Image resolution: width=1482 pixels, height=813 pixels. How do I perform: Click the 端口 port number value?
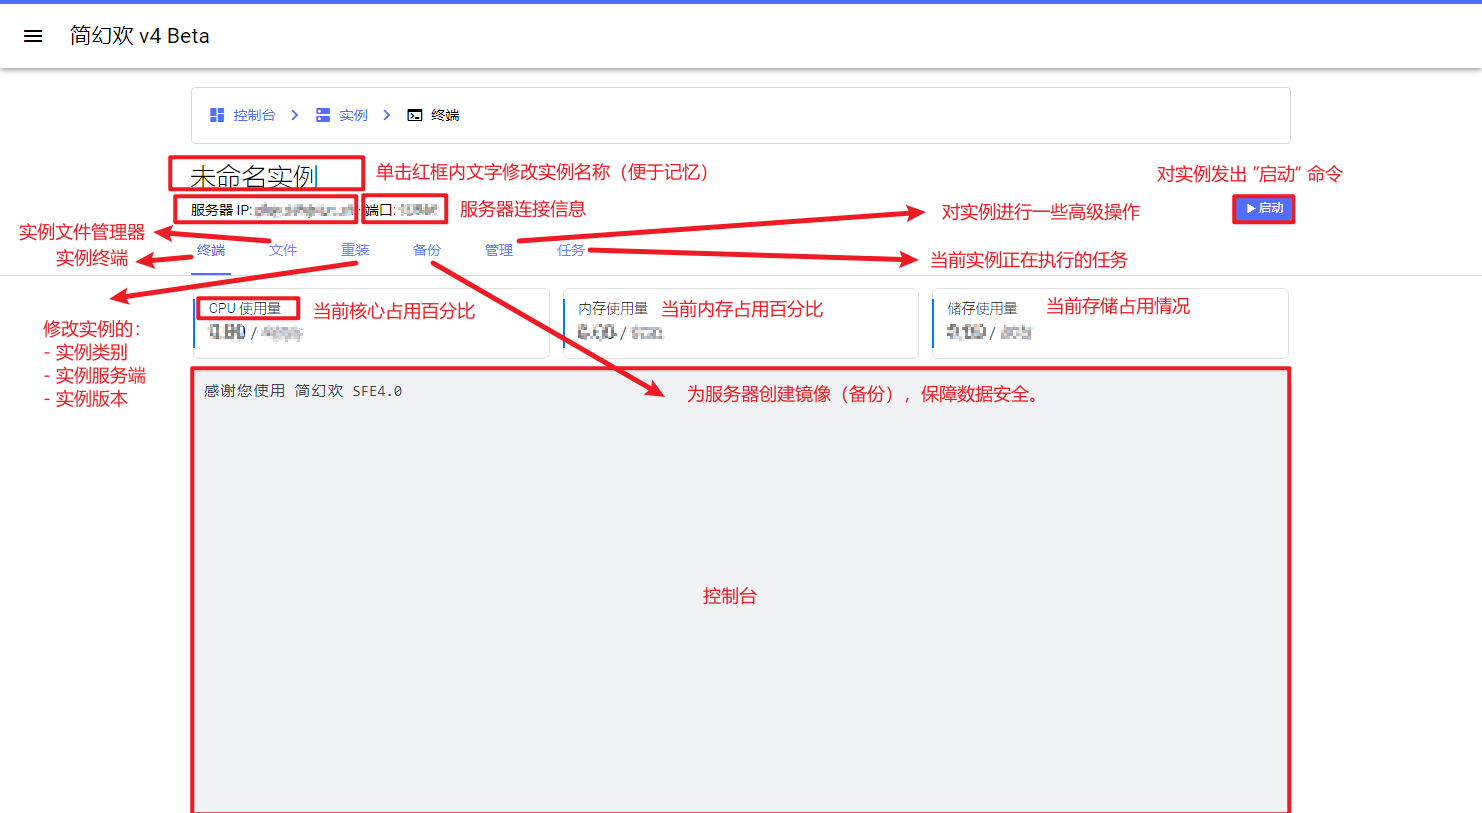click(x=418, y=210)
